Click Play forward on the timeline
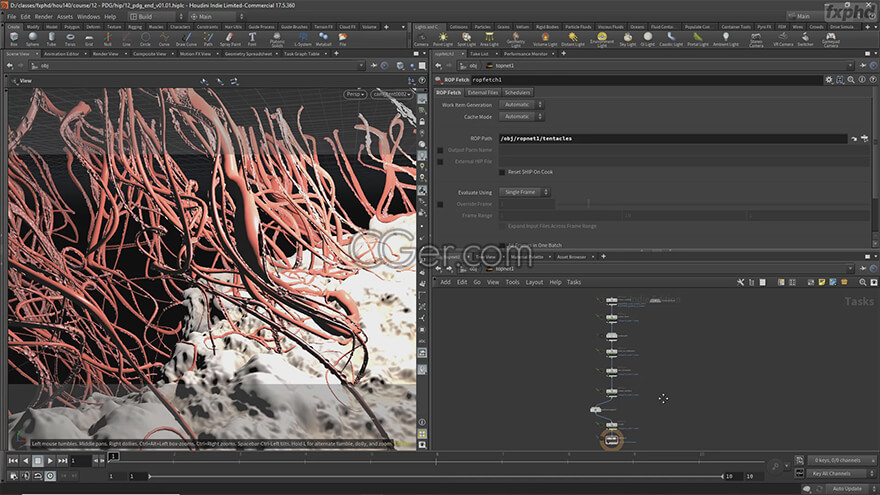880x495 pixels. pos(50,461)
